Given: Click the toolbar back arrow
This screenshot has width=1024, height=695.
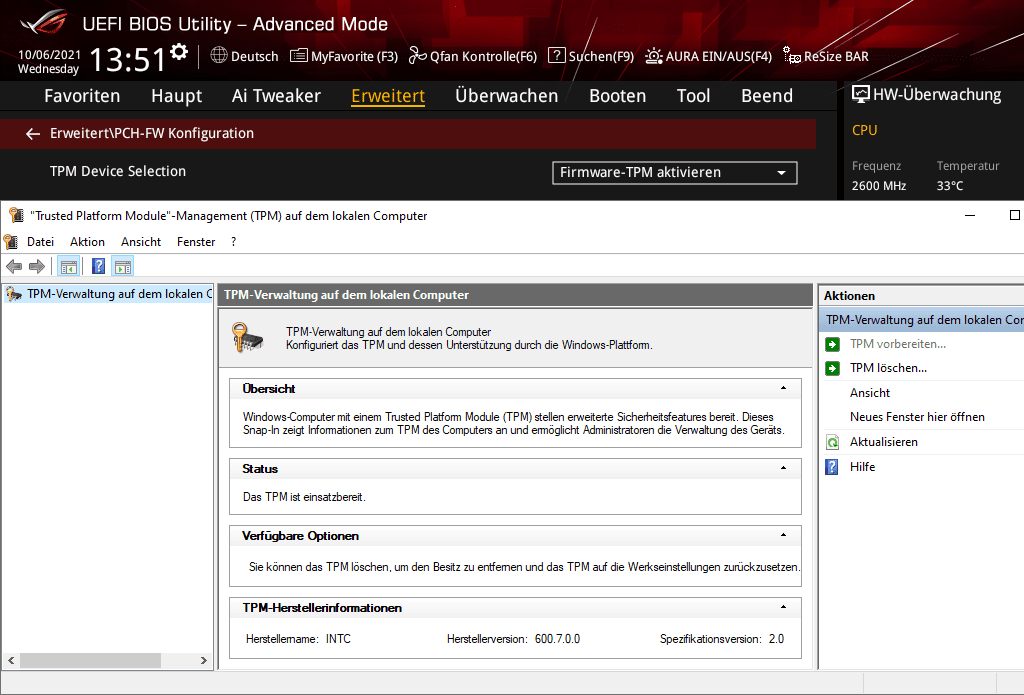Looking at the screenshot, I should pos(14,267).
